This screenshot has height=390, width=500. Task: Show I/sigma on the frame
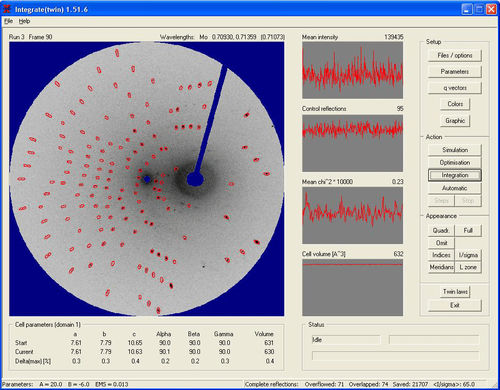pos(468,255)
